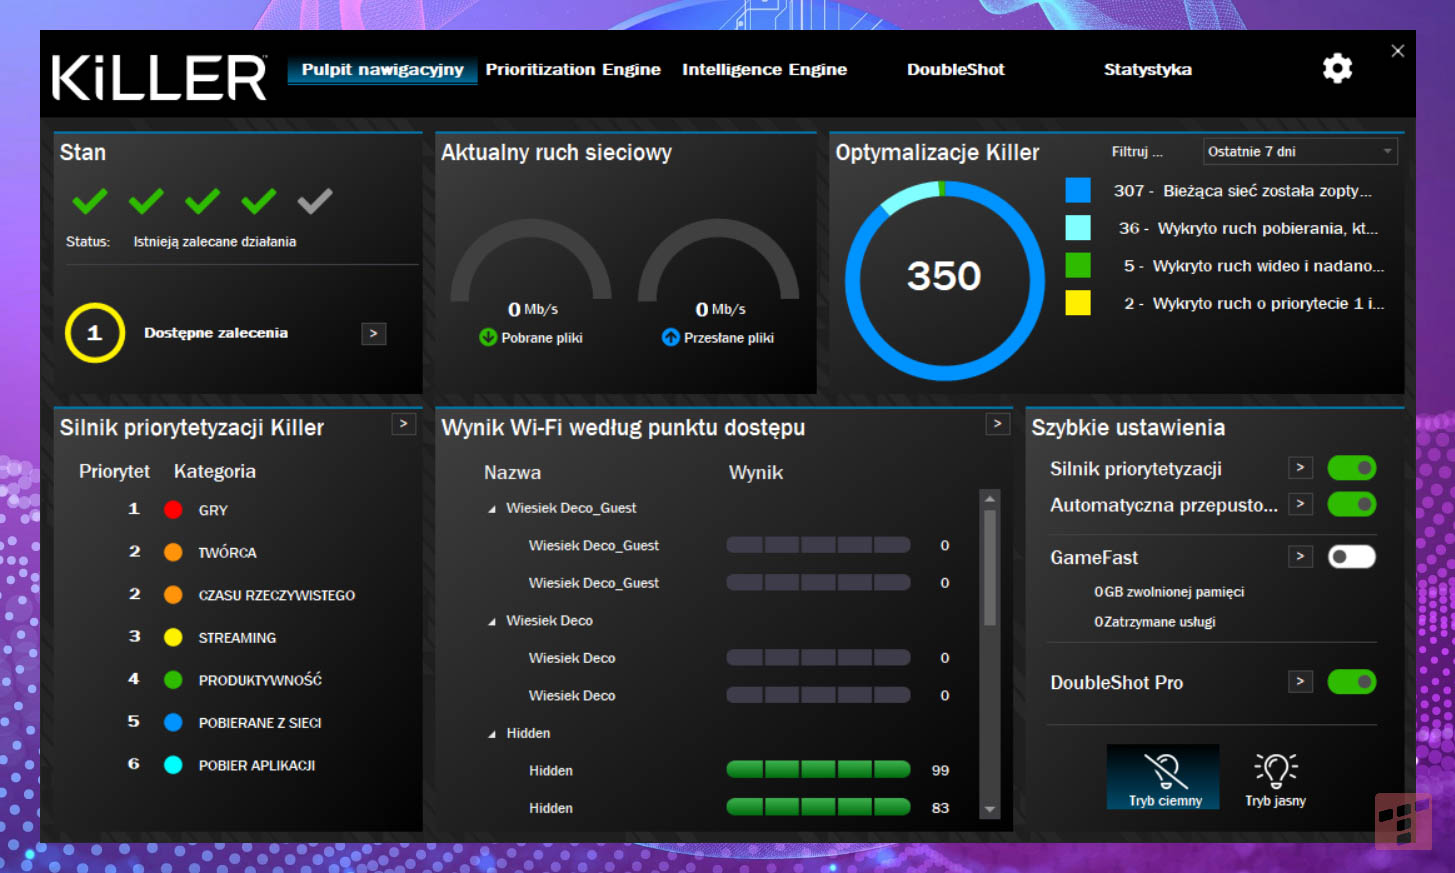Enable dark mode via Tryb ciemny icon
The height and width of the screenshot is (873, 1455).
click(1163, 777)
